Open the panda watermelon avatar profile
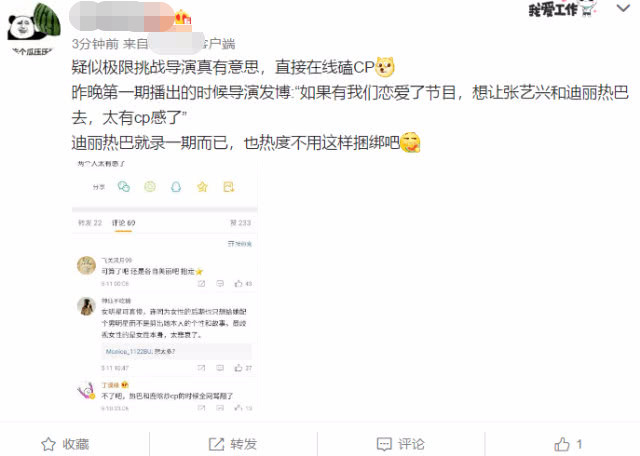This screenshot has width=640, height=456. click(x=34, y=22)
